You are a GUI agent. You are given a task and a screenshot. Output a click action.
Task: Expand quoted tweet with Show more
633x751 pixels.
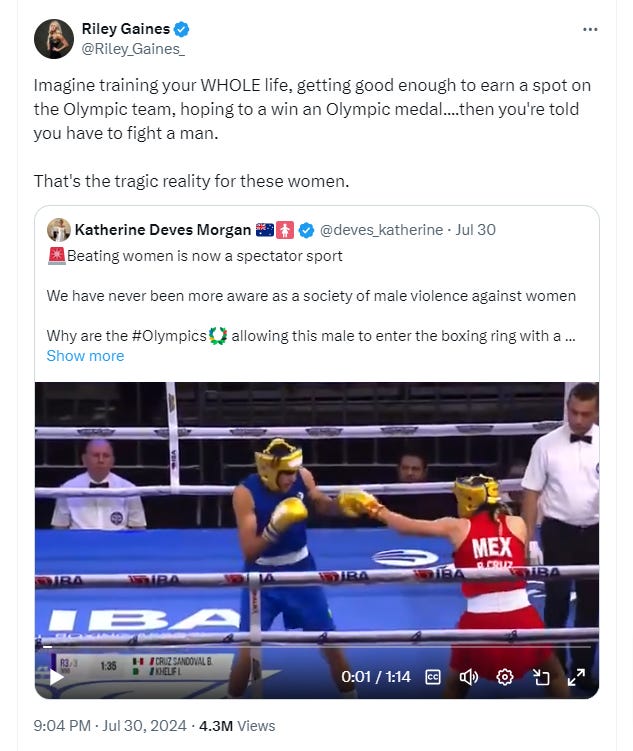point(85,356)
